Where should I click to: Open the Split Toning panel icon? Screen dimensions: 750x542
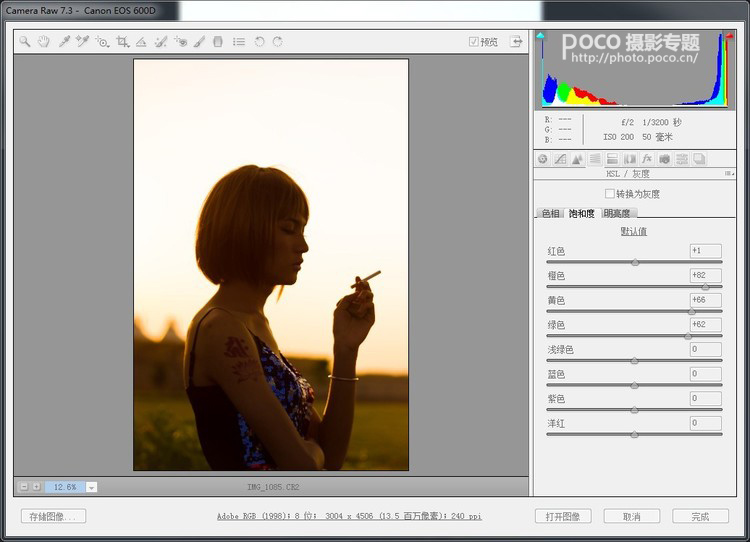click(x=612, y=159)
